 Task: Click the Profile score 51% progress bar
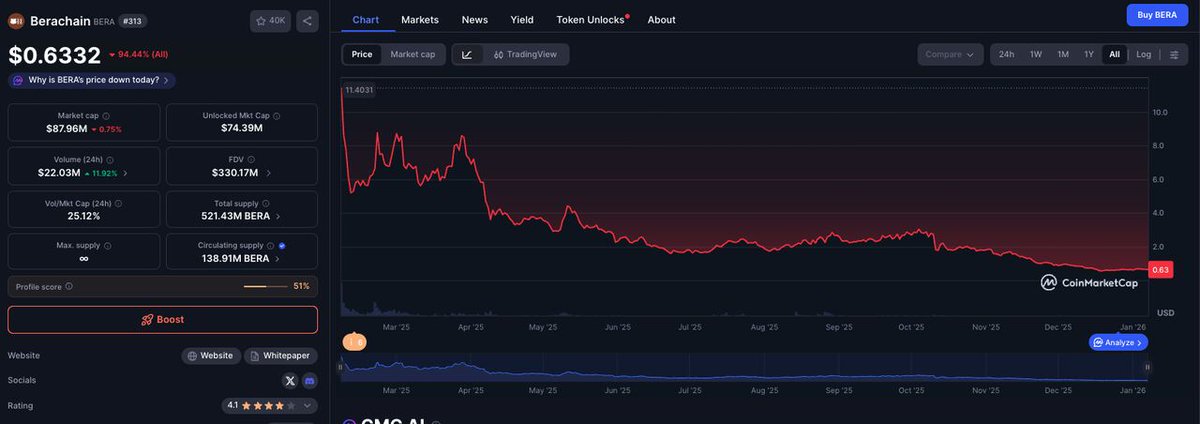(x=265, y=286)
